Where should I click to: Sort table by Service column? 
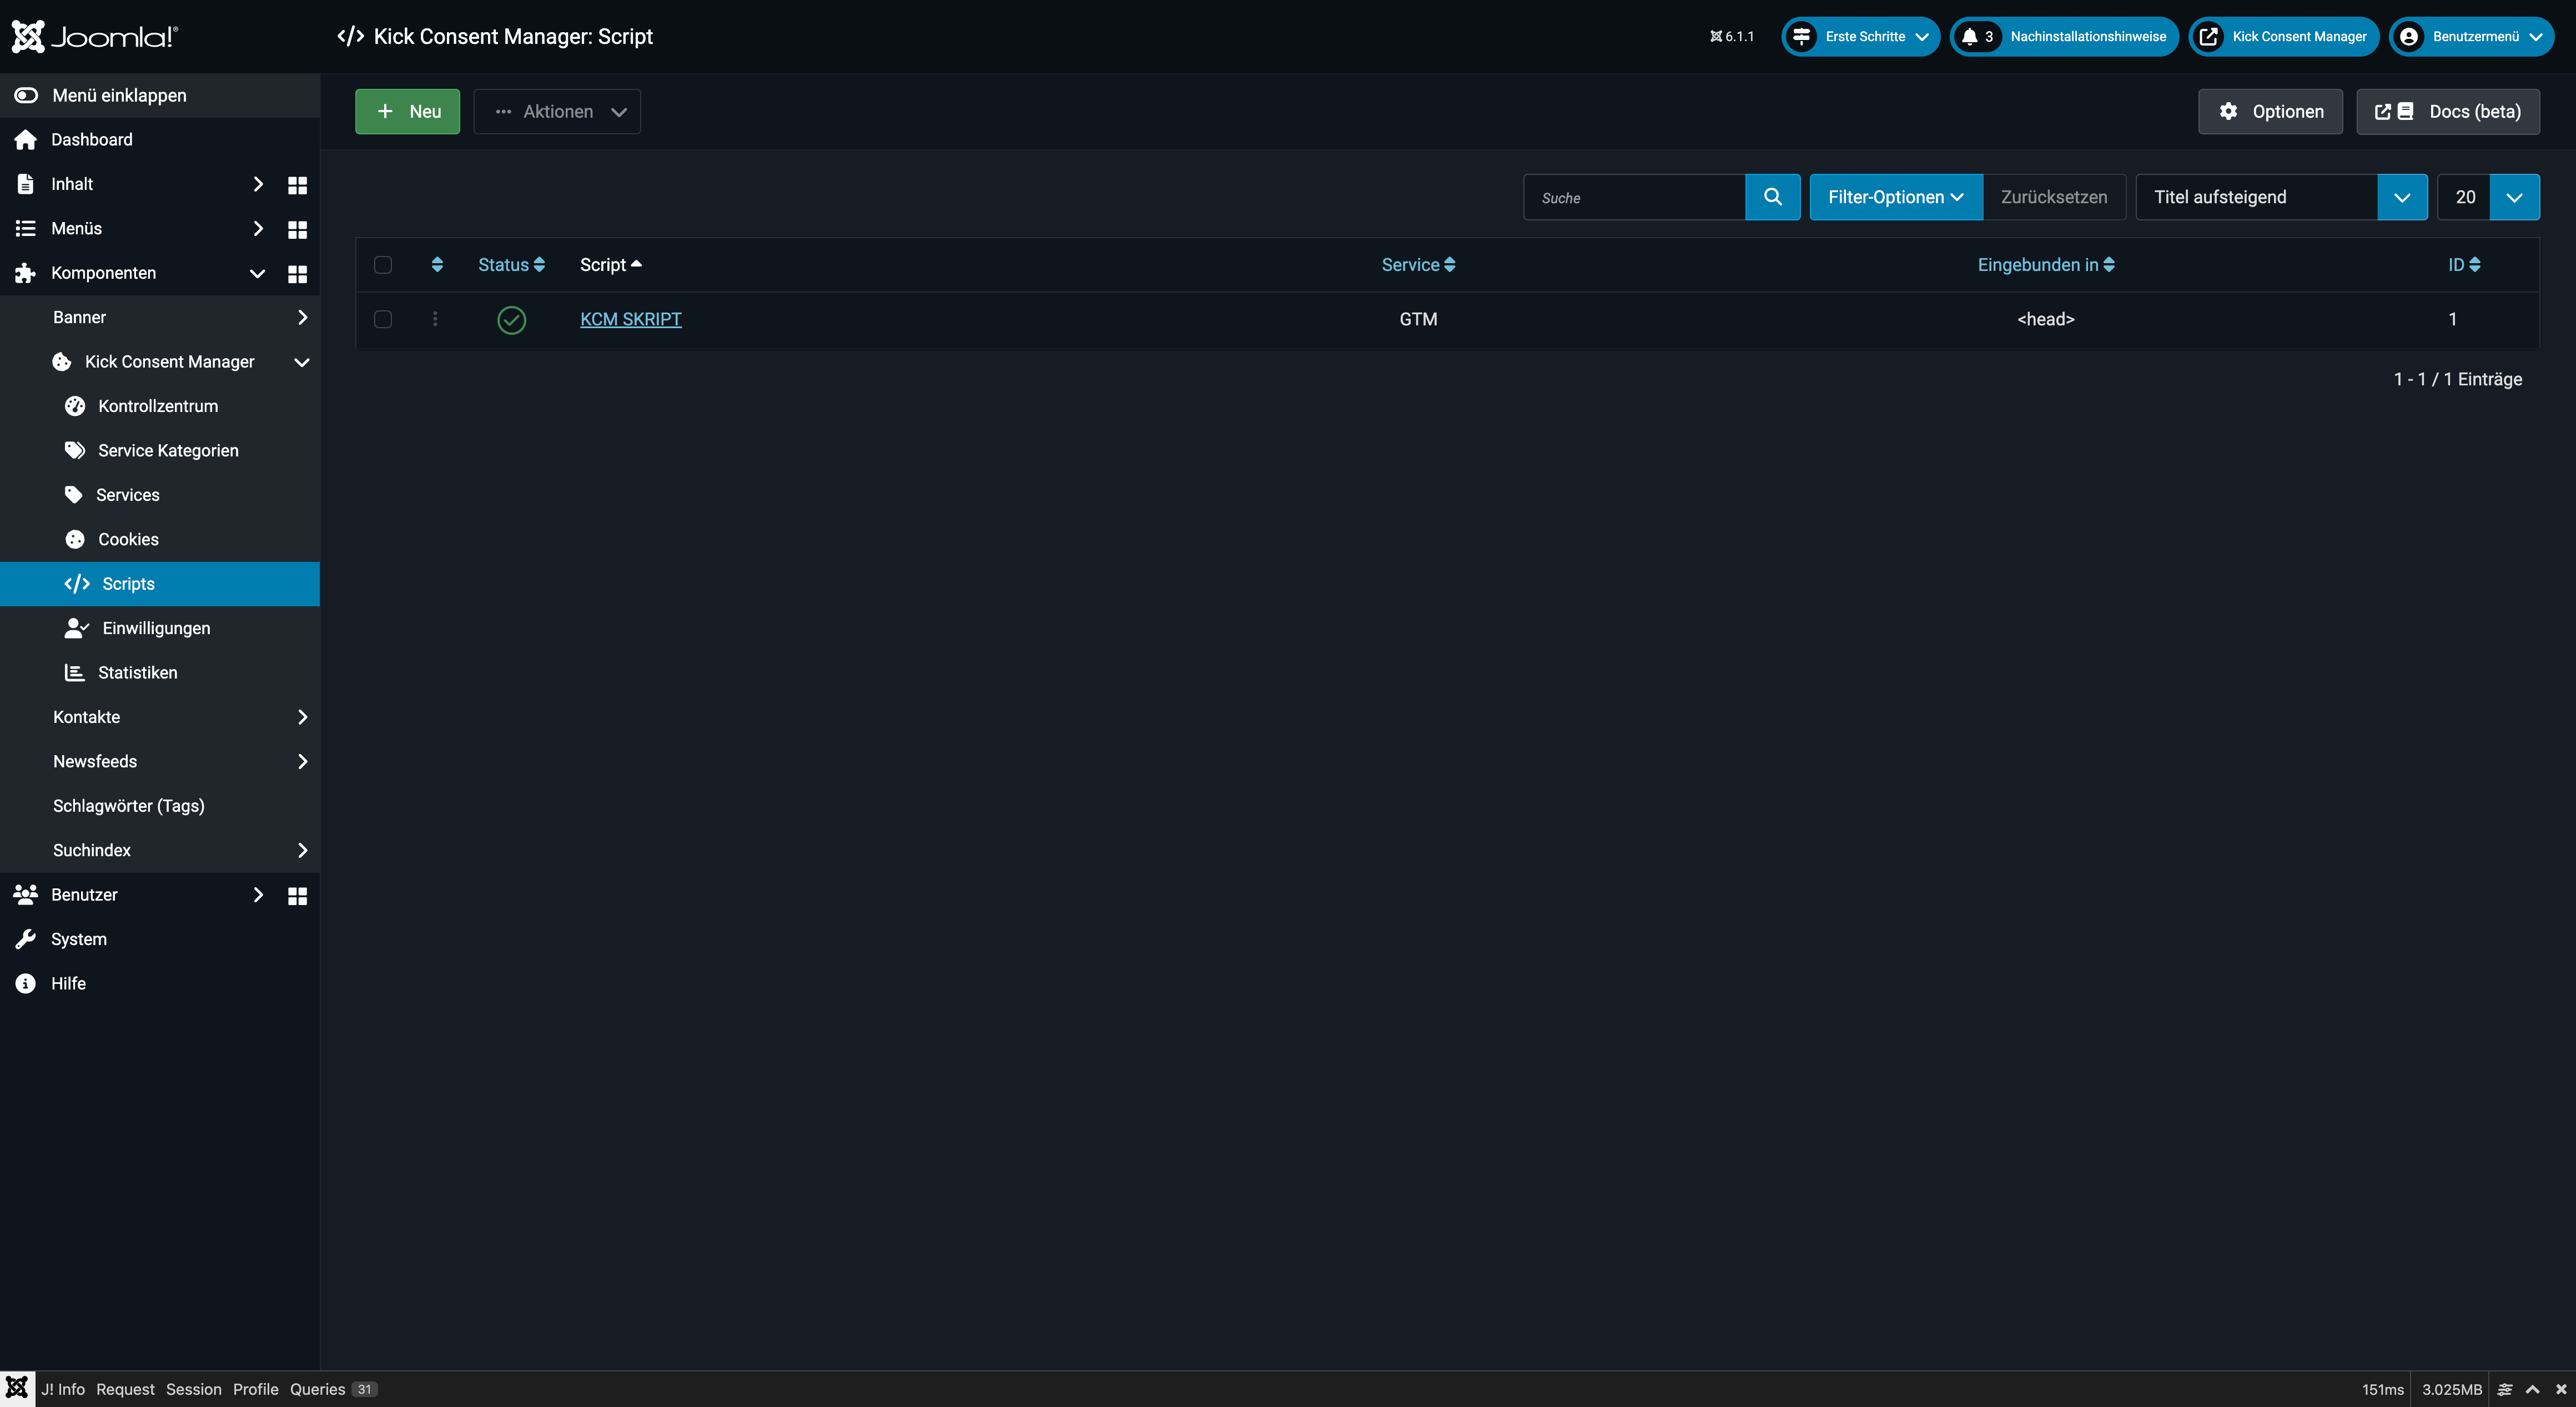tap(1418, 265)
